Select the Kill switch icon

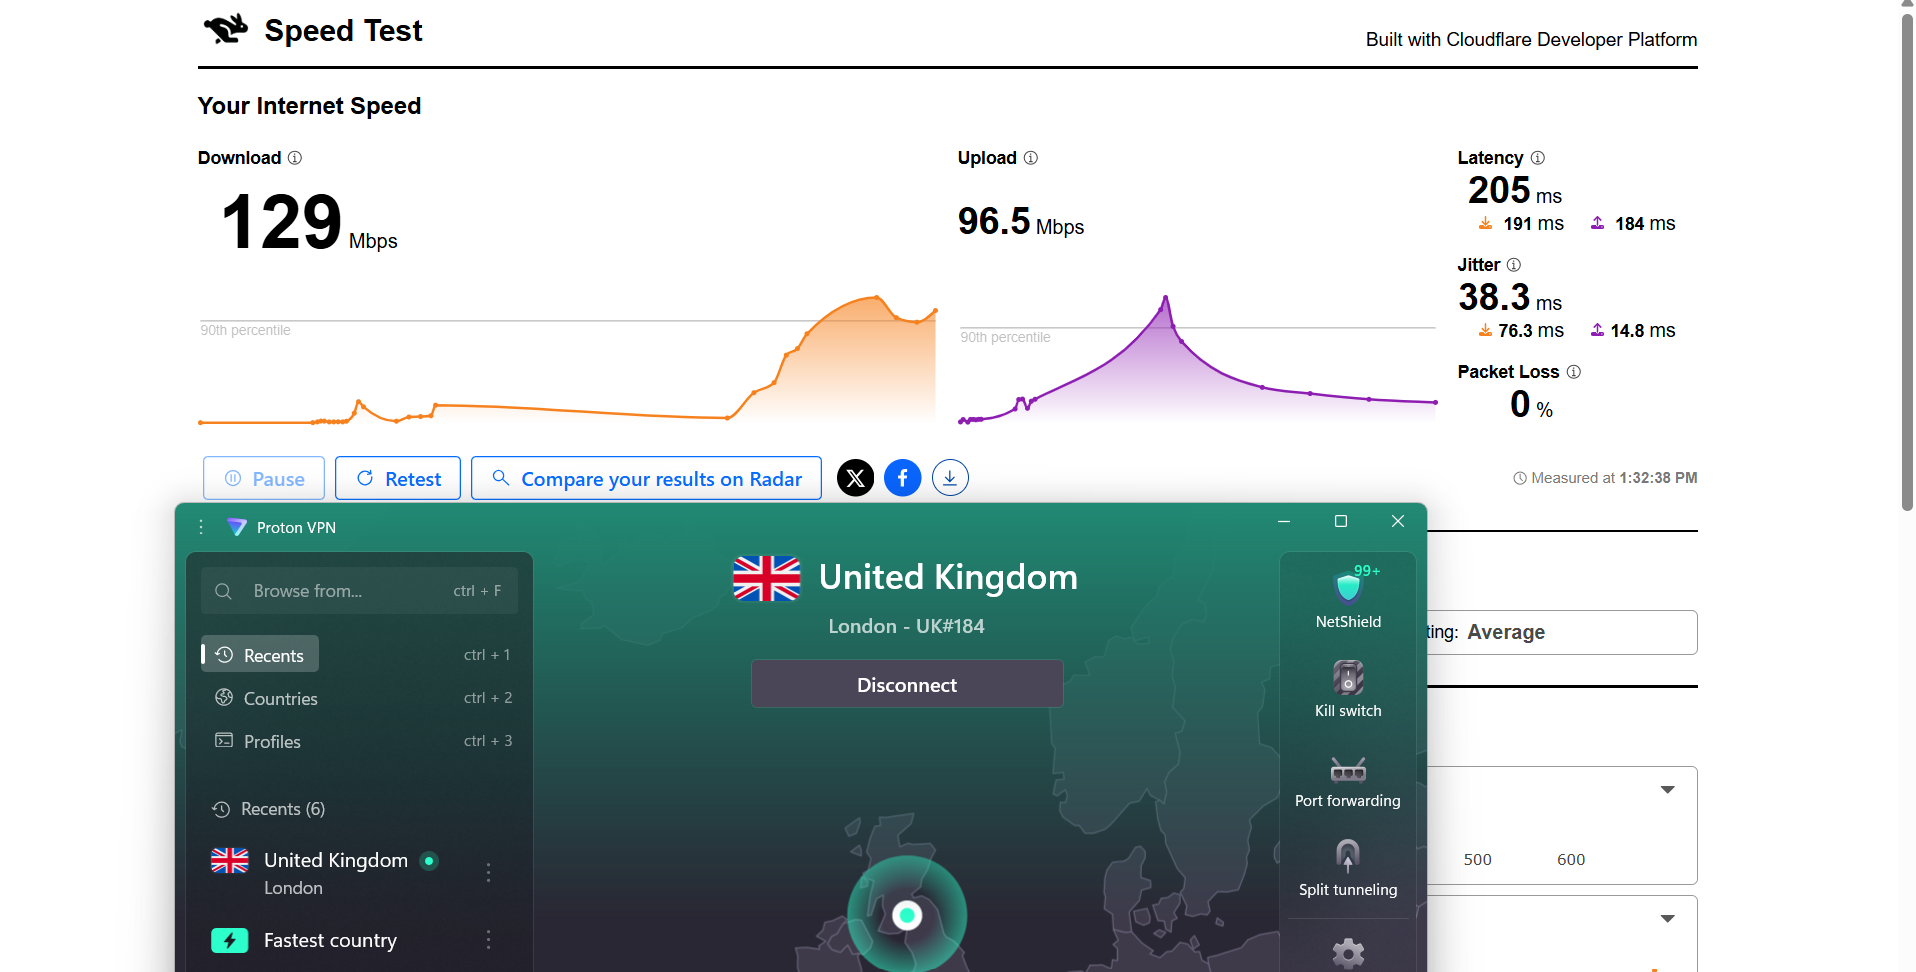[1347, 678]
